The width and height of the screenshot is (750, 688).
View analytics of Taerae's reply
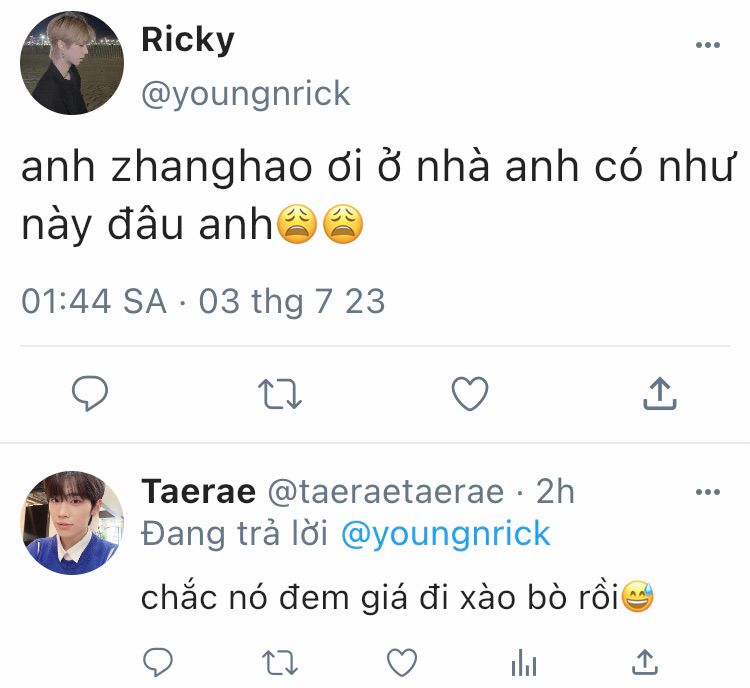click(524, 663)
